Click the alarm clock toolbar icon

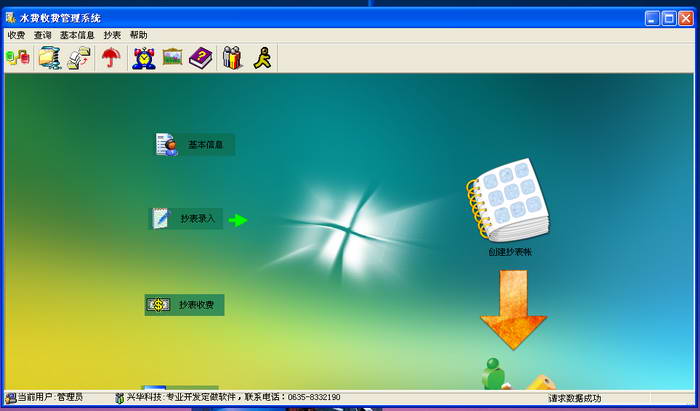[x=144, y=58]
